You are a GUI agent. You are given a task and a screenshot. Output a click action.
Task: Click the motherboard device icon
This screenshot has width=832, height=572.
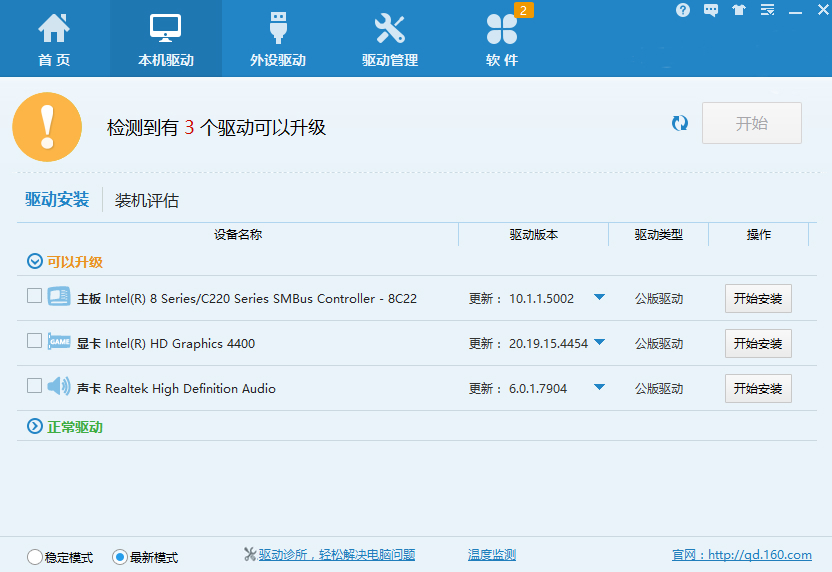[x=58, y=296]
